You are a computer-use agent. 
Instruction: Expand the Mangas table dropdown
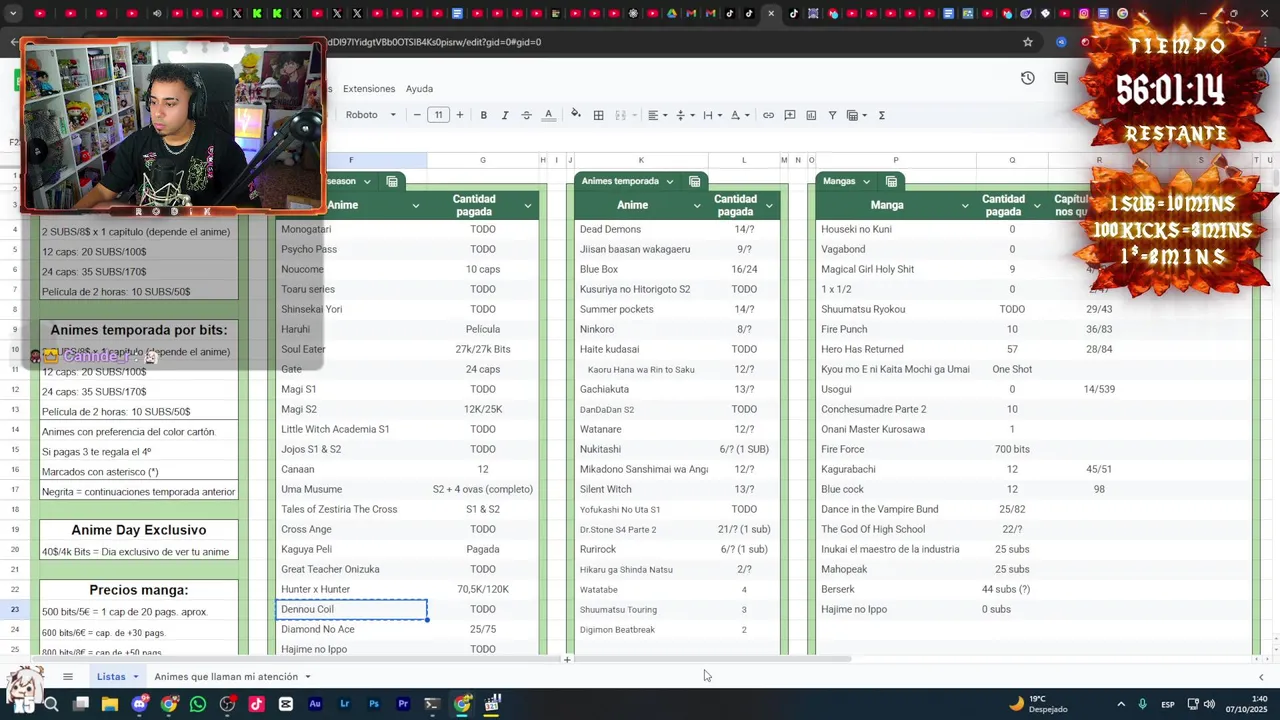866,181
